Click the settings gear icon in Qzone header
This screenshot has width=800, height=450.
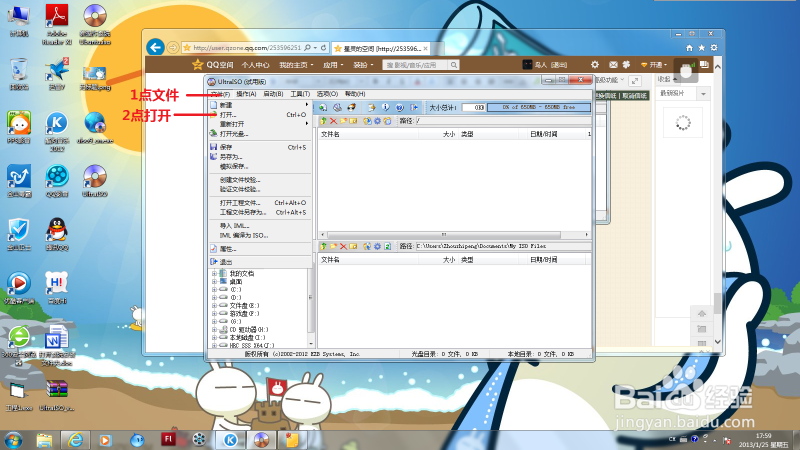(x=595, y=65)
